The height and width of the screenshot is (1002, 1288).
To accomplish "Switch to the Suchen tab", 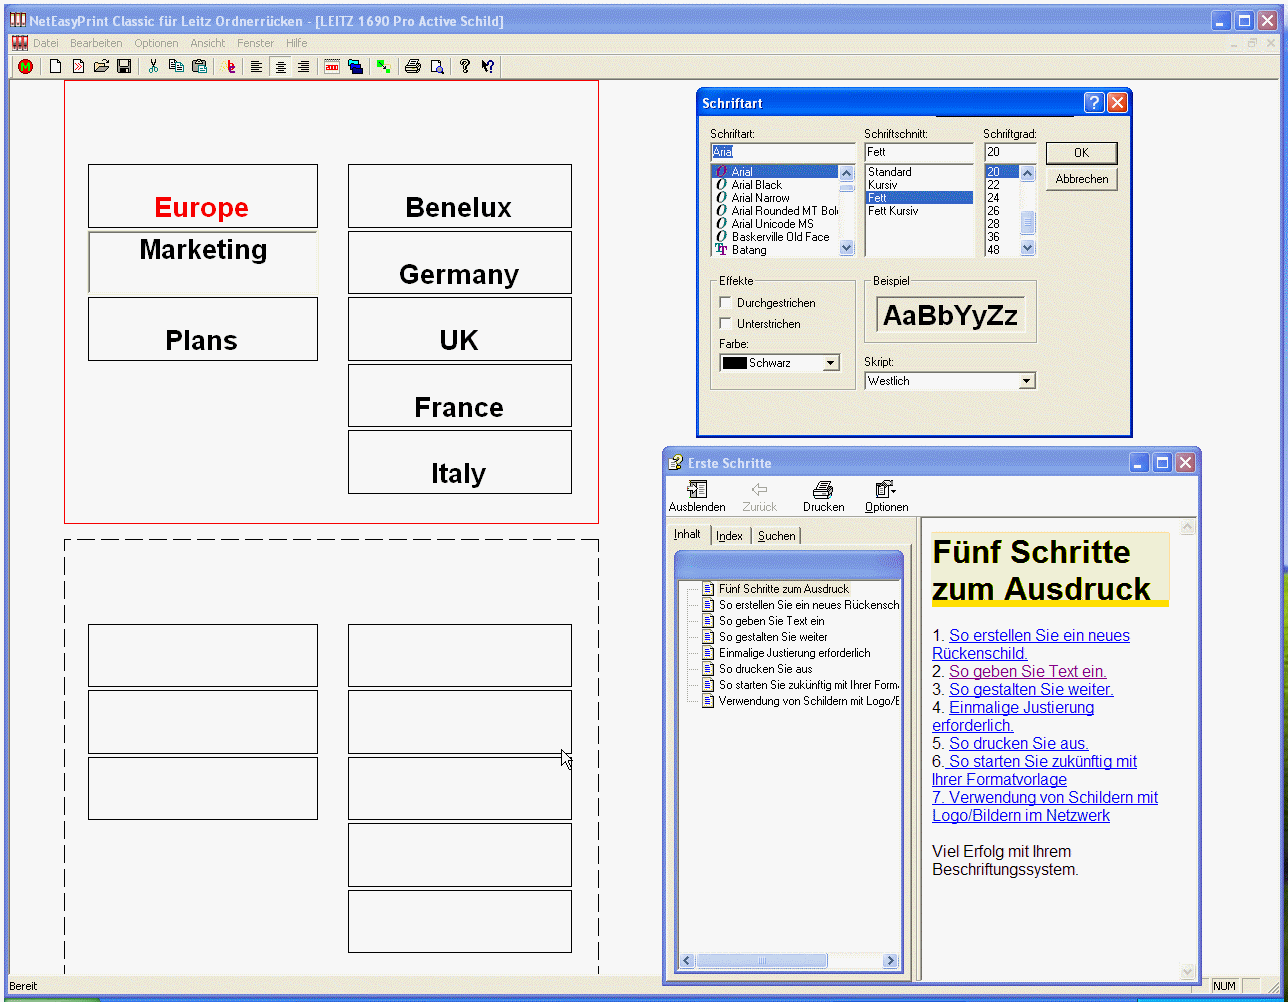I will tap(776, 536).
